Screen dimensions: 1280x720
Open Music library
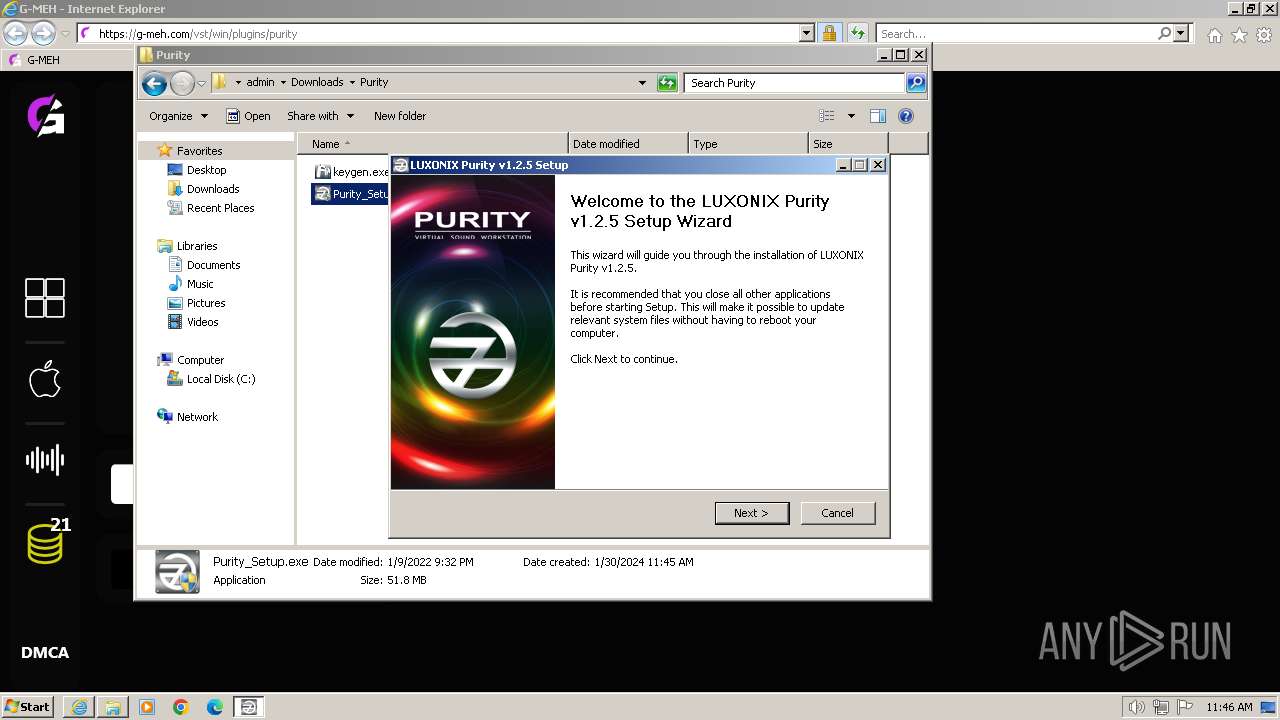(x=200, y=284)
